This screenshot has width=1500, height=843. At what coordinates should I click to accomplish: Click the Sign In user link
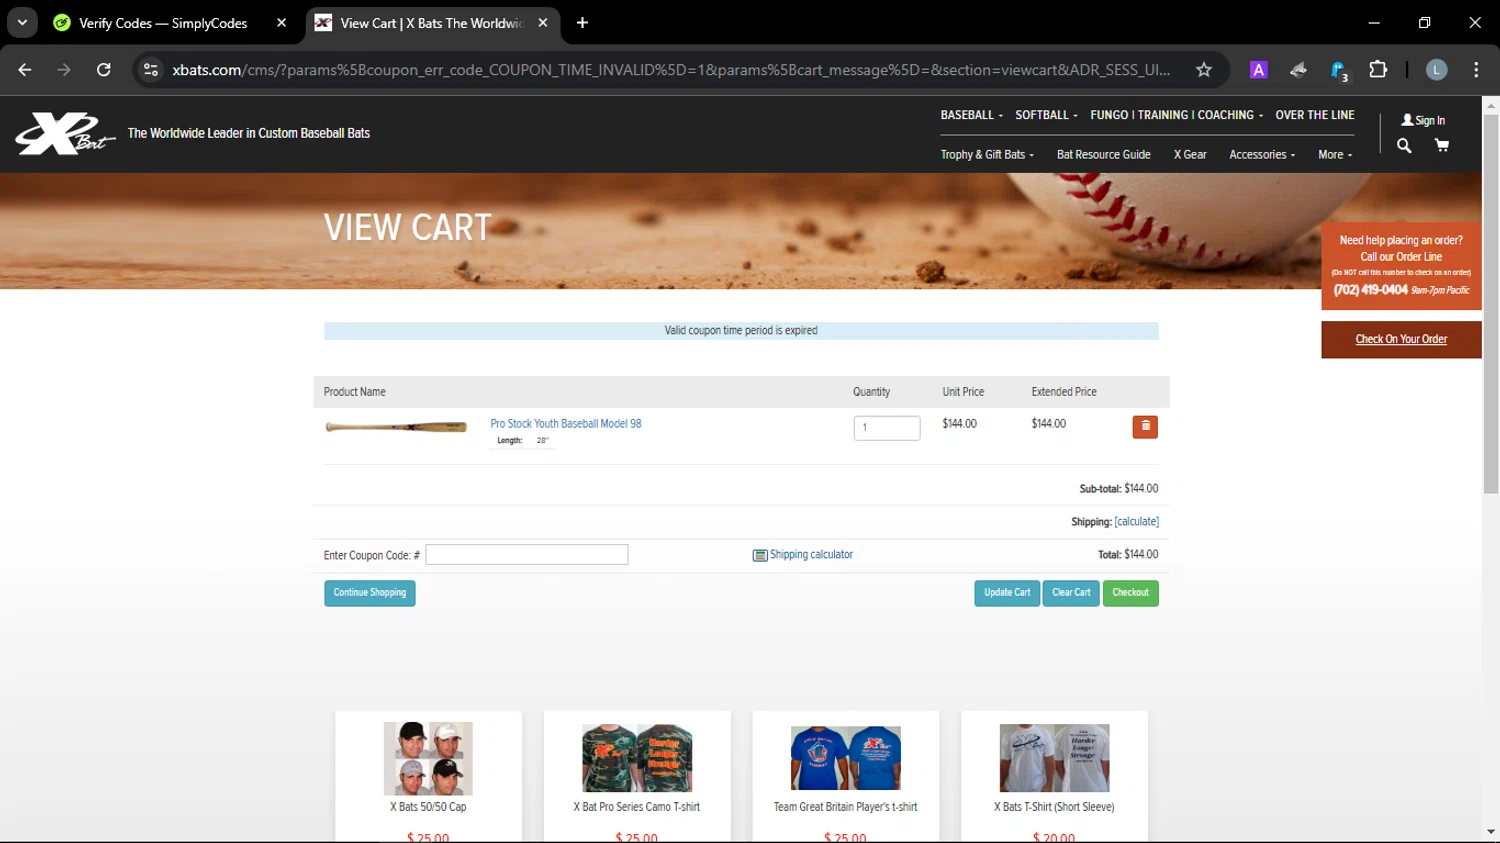[1423, 120]
